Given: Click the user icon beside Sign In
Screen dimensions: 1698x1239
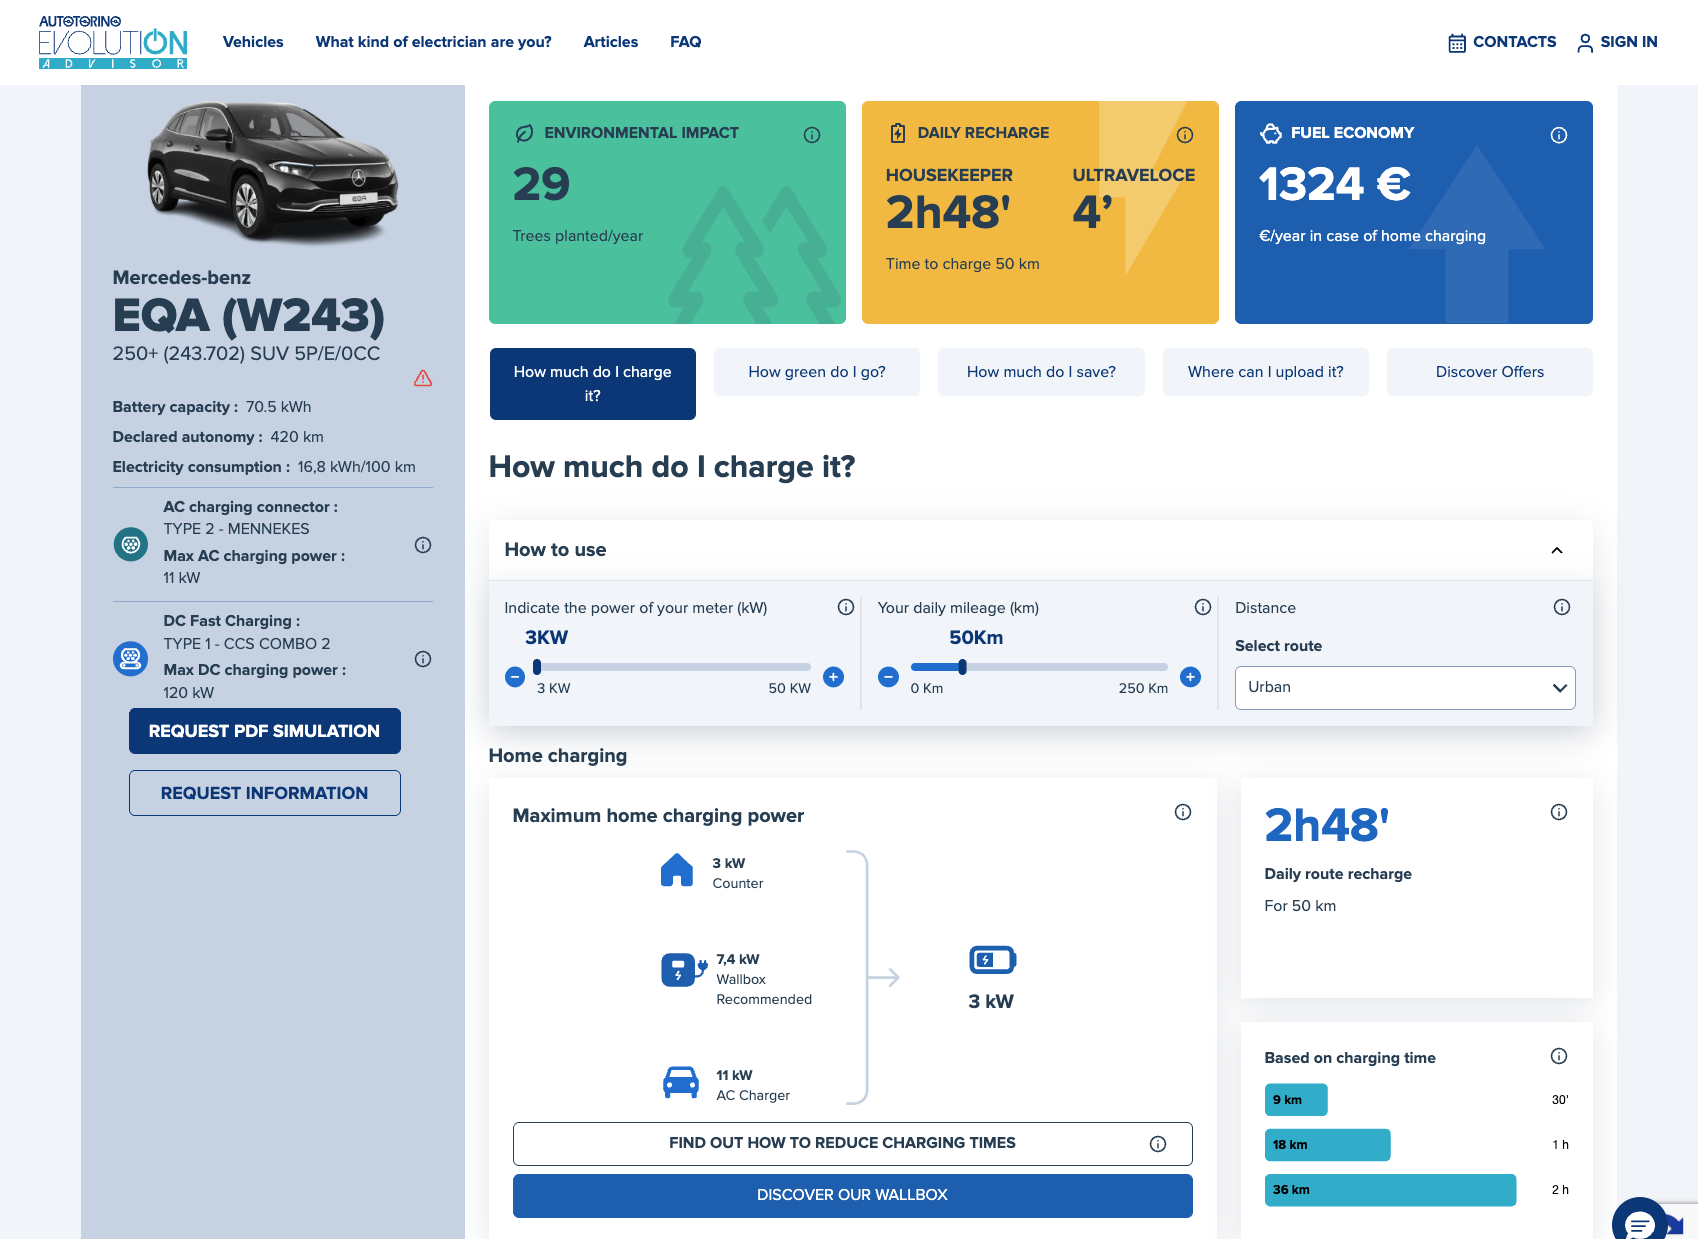Looking at the screenshot, I should [x=1585, y=43].
